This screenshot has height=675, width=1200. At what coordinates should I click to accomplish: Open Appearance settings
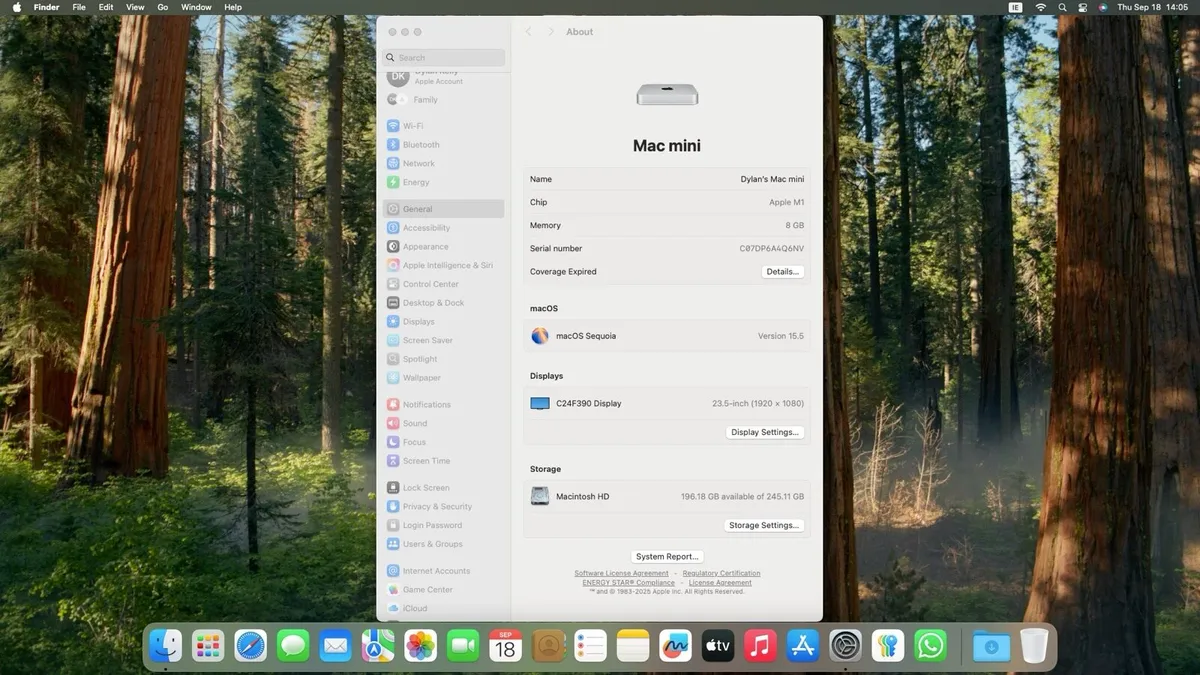(x=443, y=247)
